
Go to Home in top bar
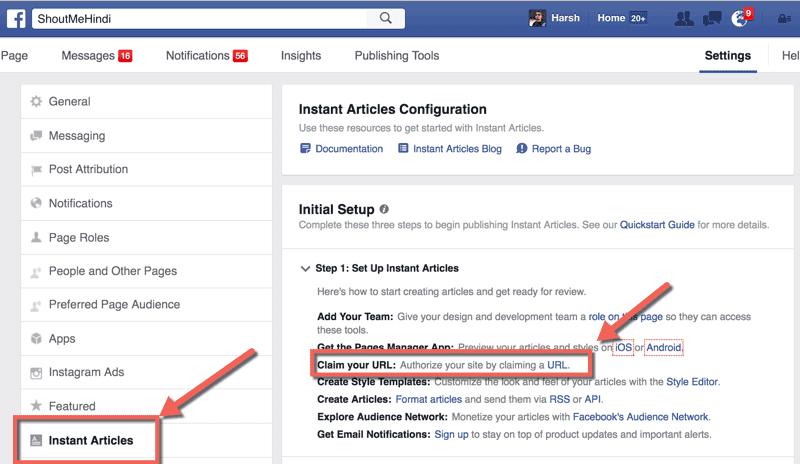(x=611, y=18)
